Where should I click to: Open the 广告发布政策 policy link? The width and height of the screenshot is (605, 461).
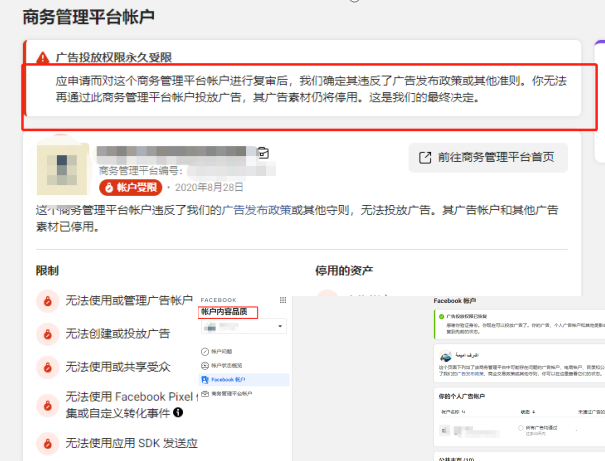coord(257,210)
